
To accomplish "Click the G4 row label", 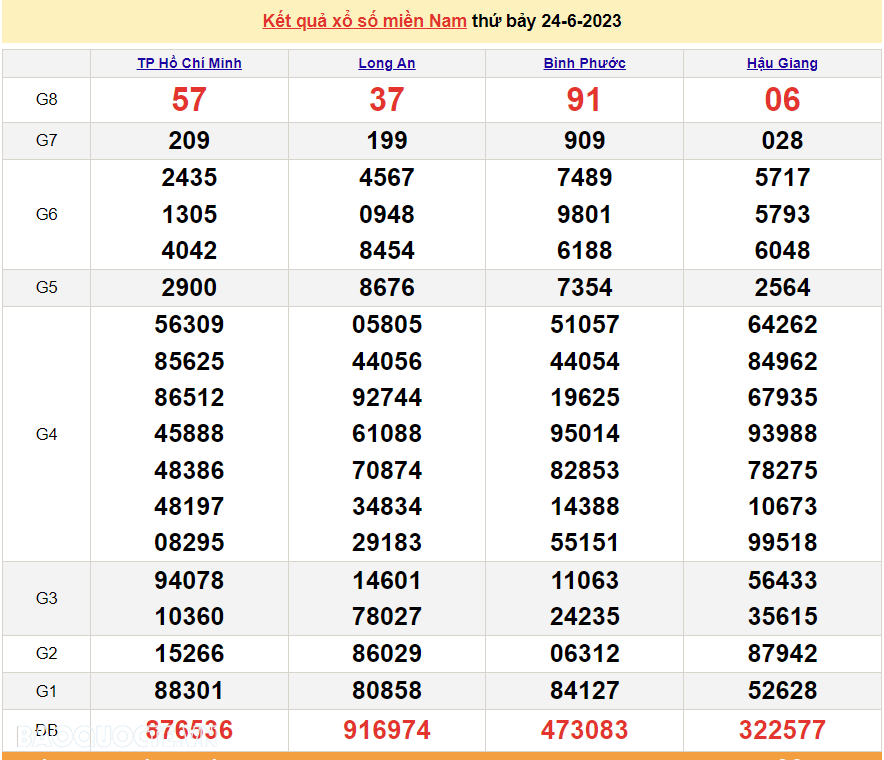I will pos(47,434).
